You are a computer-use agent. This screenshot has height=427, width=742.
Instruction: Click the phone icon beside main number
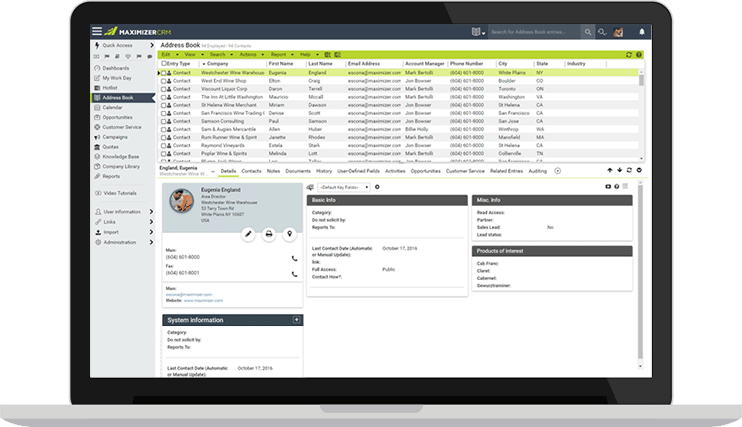point(294,258)
